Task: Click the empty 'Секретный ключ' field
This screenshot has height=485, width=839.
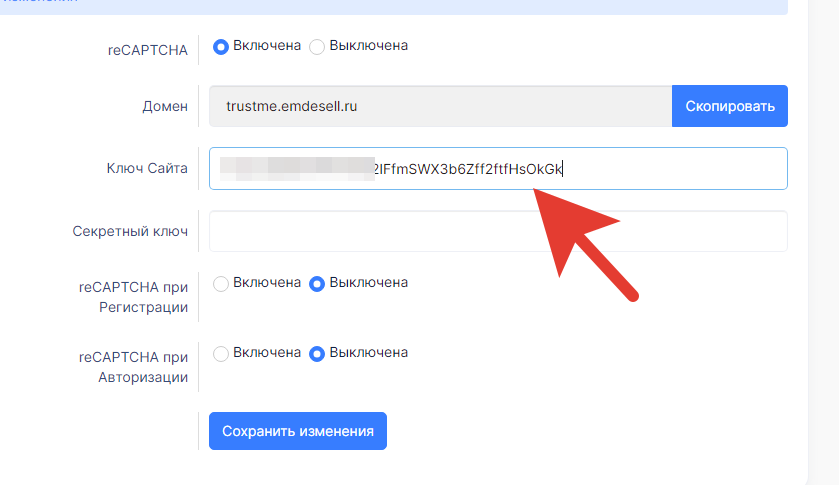Action: (x=498, y=231)
